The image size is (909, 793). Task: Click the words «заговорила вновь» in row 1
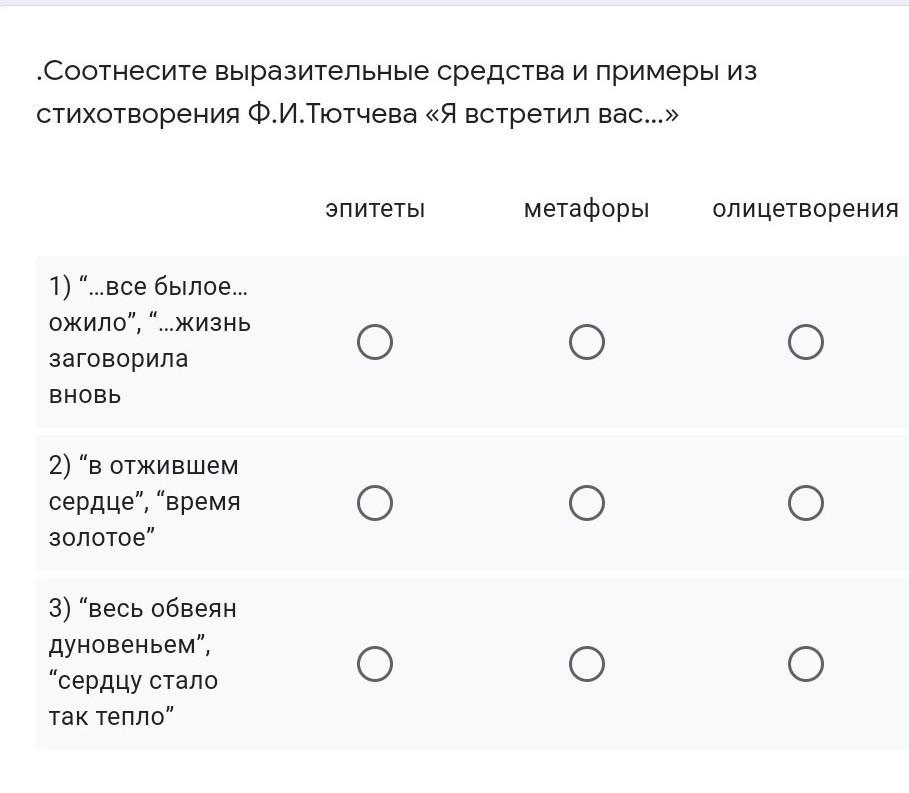point(118,376)
